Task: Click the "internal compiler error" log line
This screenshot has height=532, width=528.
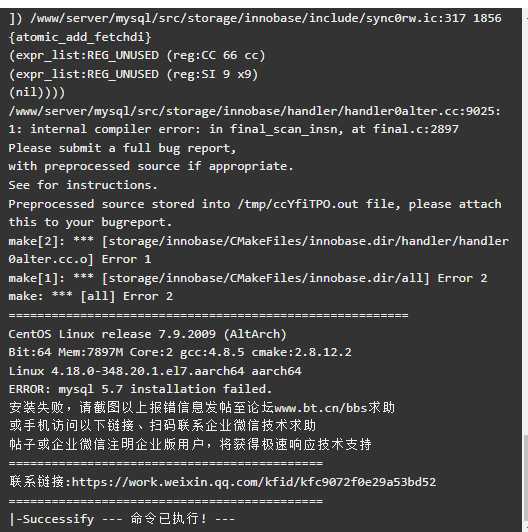Action: click(233, 129)
